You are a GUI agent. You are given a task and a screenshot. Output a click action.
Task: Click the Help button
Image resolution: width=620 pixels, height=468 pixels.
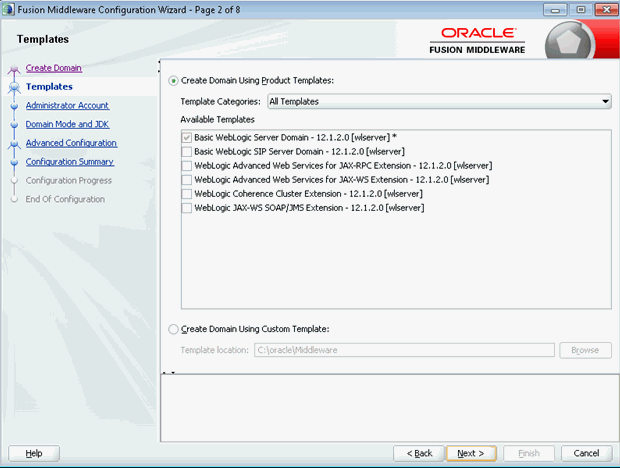point(34,453)
